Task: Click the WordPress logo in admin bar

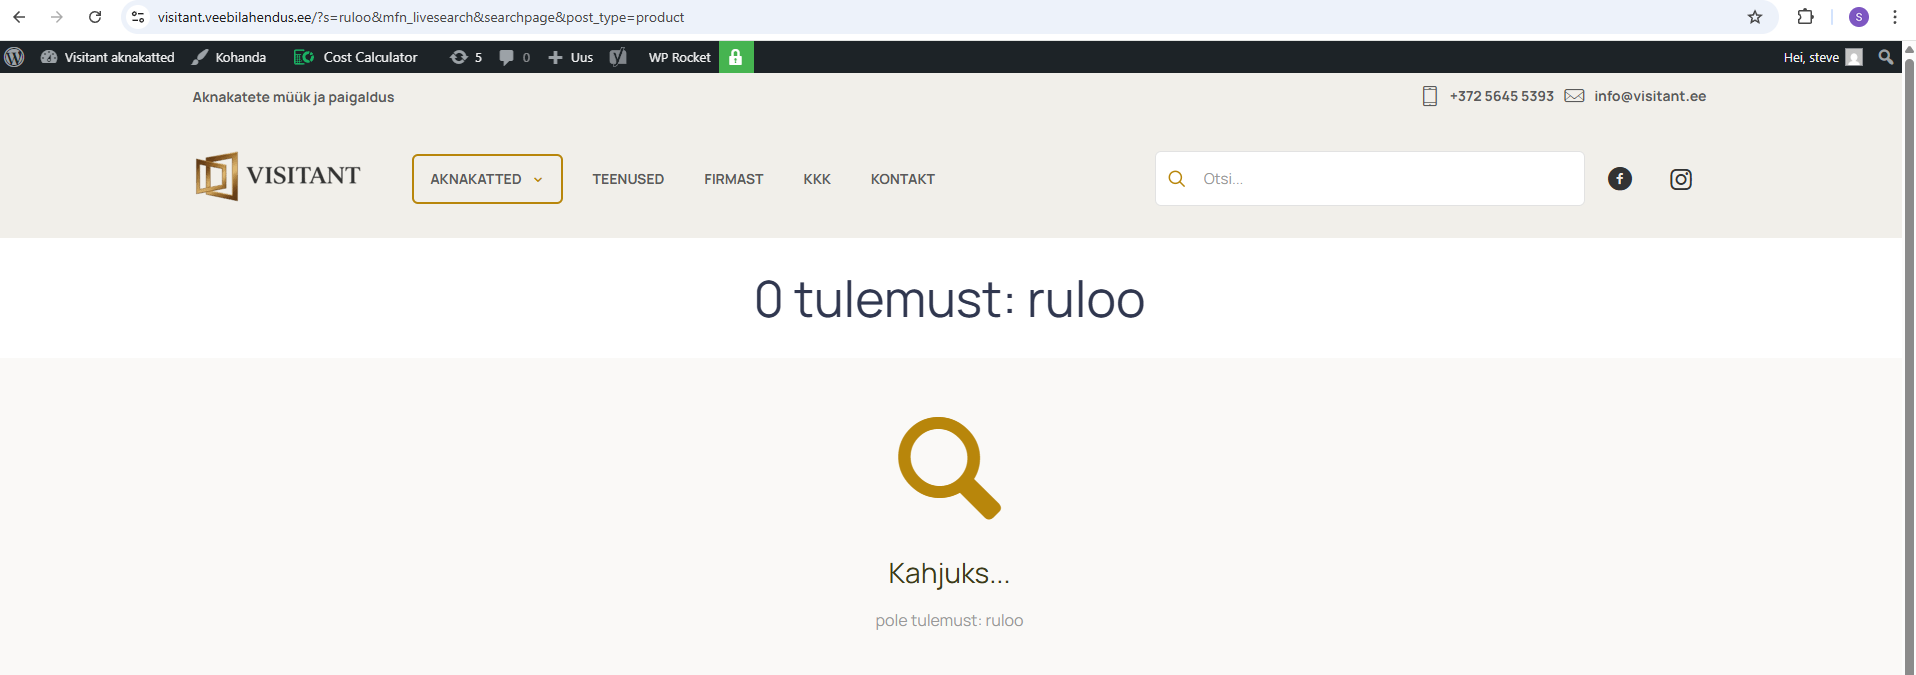Action: pos(14,57)
